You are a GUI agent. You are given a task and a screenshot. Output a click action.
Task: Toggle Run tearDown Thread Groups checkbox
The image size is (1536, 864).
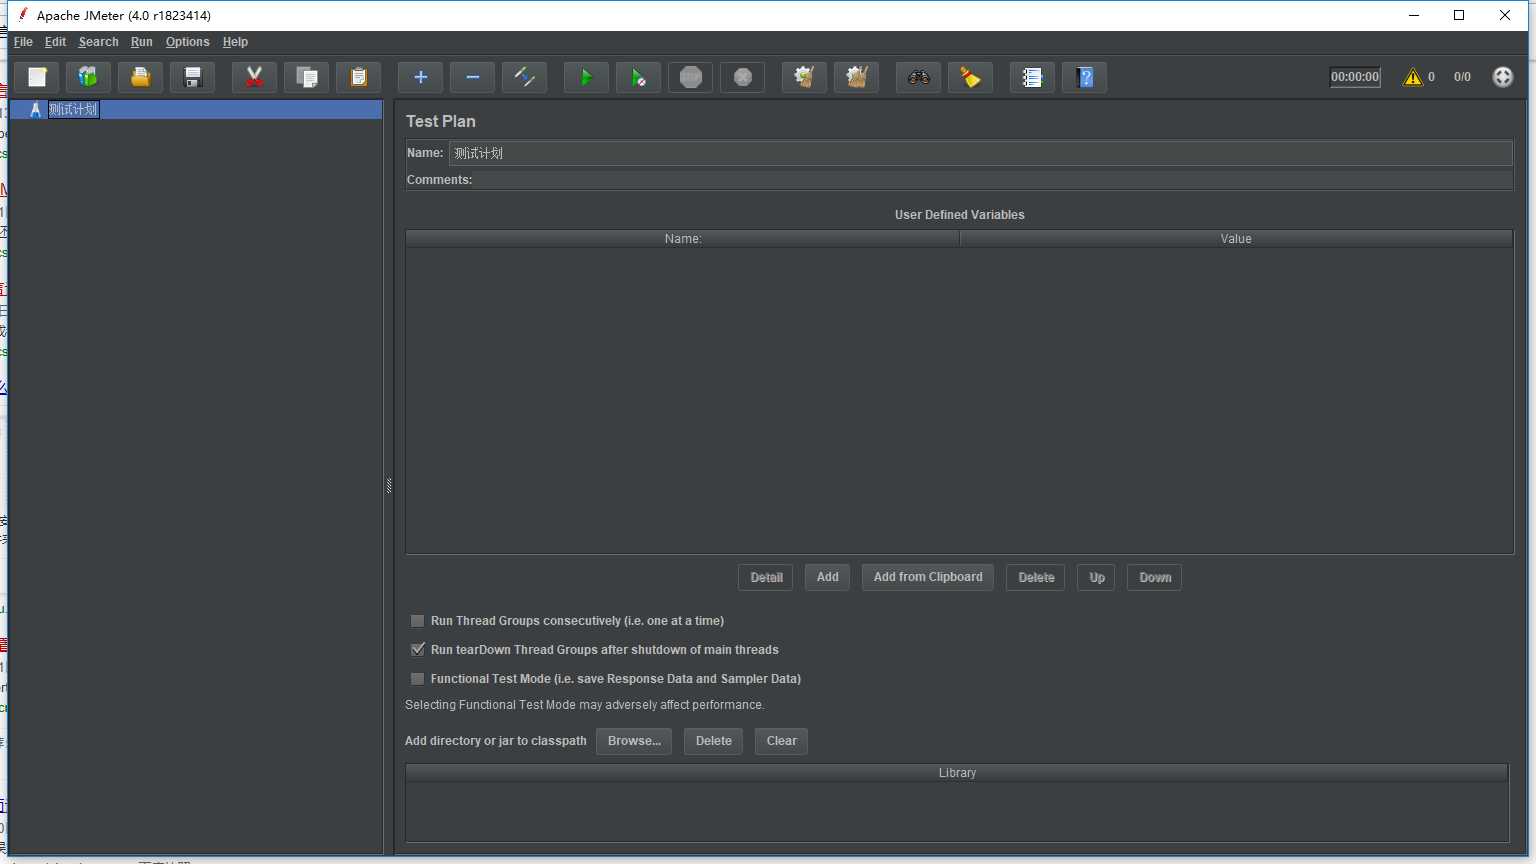(x=417, y=650)
